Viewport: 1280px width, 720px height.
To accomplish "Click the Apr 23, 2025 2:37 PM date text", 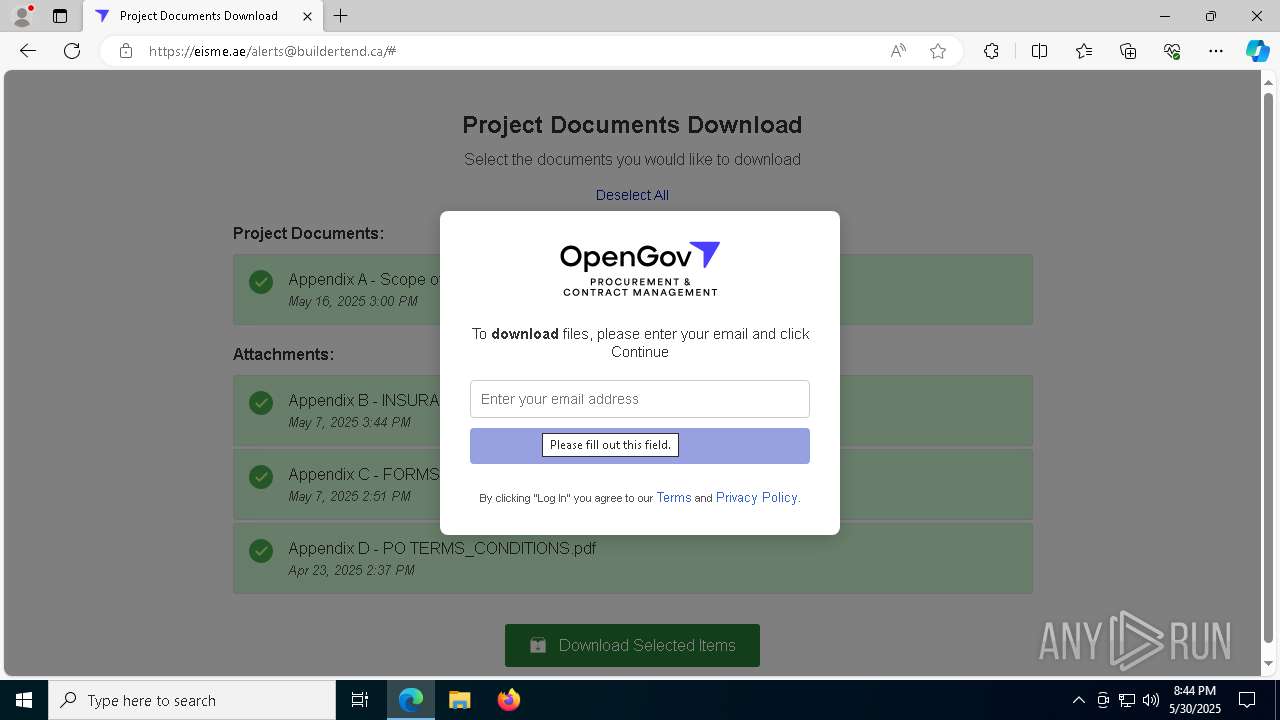I will click(351, 570).
